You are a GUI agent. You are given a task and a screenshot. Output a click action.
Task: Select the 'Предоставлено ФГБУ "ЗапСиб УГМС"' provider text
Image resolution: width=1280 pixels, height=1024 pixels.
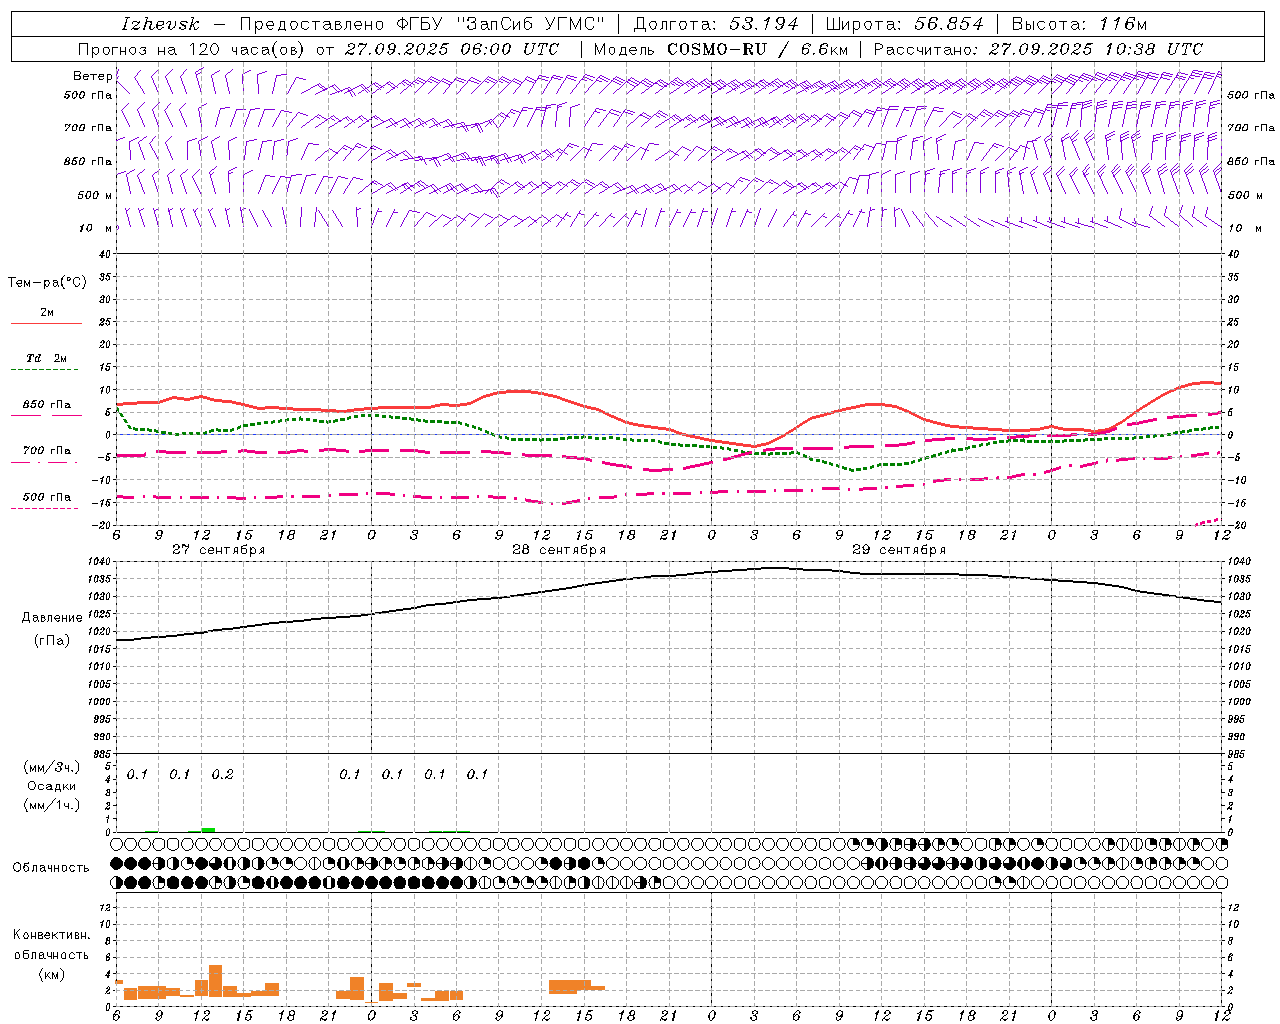click(423, 24)
